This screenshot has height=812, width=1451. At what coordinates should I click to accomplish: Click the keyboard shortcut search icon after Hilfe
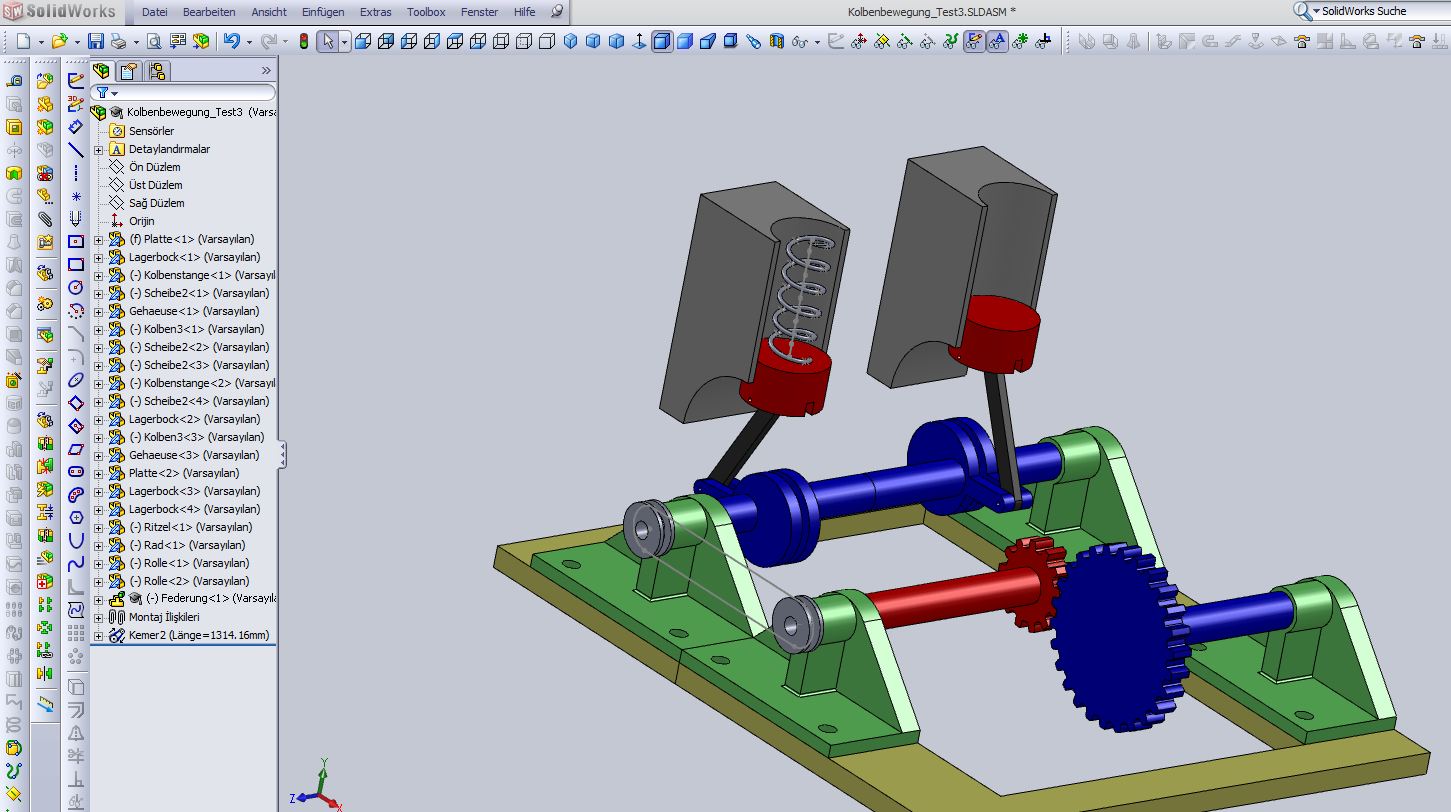pos(558,12)
